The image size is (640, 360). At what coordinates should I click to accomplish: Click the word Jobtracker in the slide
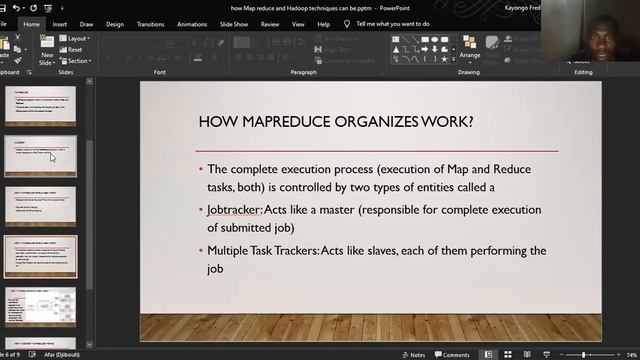[x=234, y=210]
